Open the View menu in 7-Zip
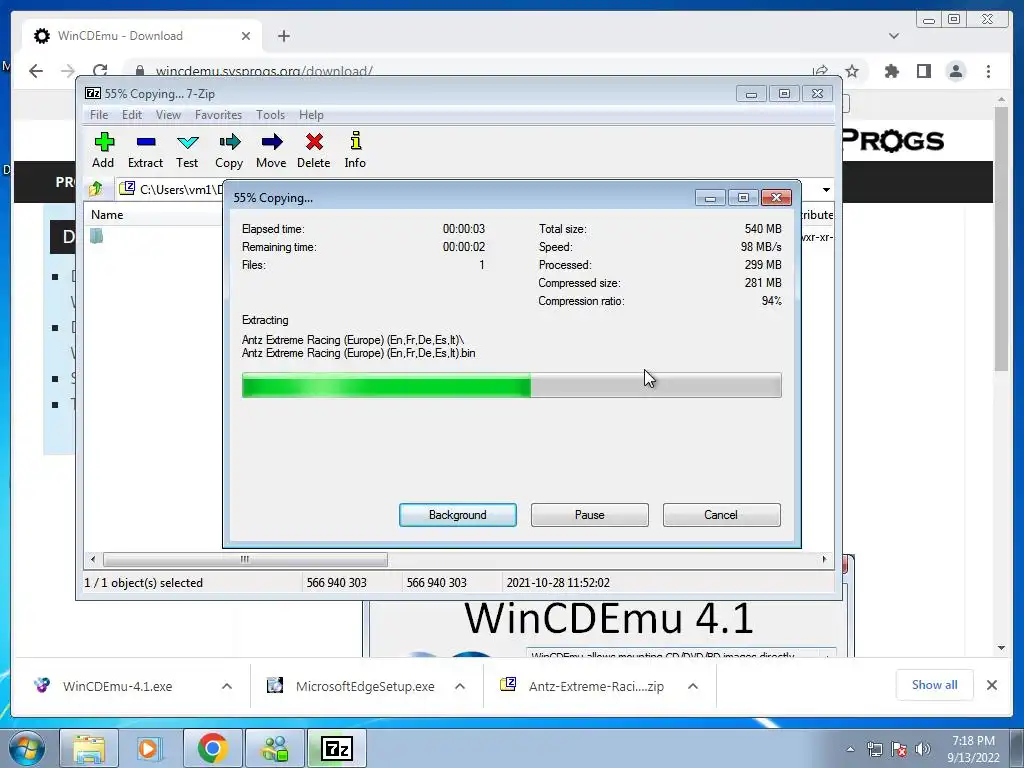 tap(168, 115)
